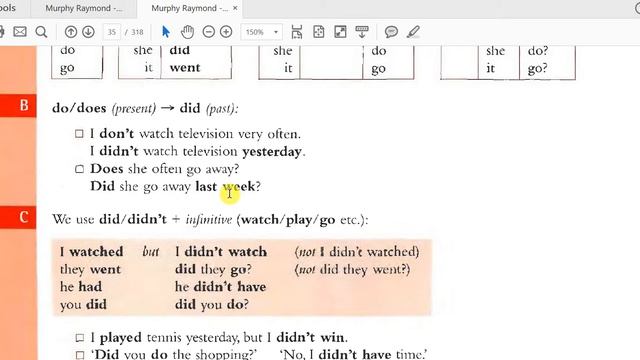Viewport: 640px width, 360px height.
Task: Click the print icon at toolbar edge
Action: click(2, 31)
